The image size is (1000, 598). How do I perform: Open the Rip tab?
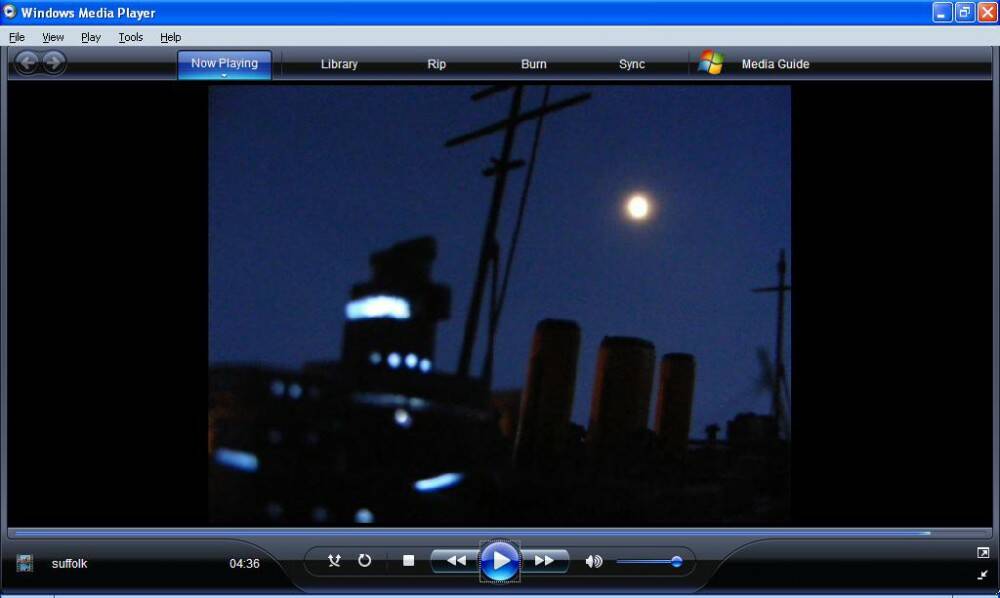pos(437,64)
